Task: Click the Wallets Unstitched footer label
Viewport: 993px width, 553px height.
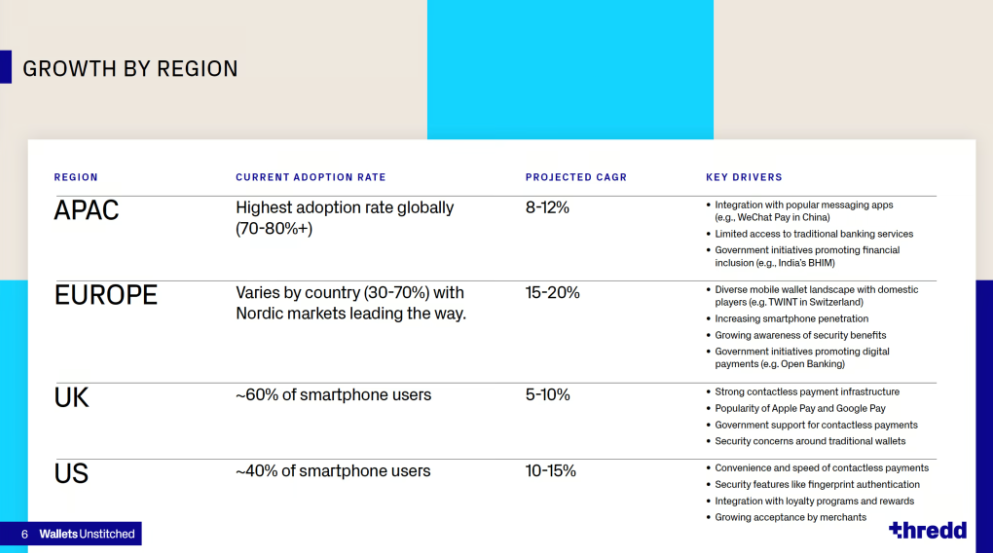Action: (87, 534)
